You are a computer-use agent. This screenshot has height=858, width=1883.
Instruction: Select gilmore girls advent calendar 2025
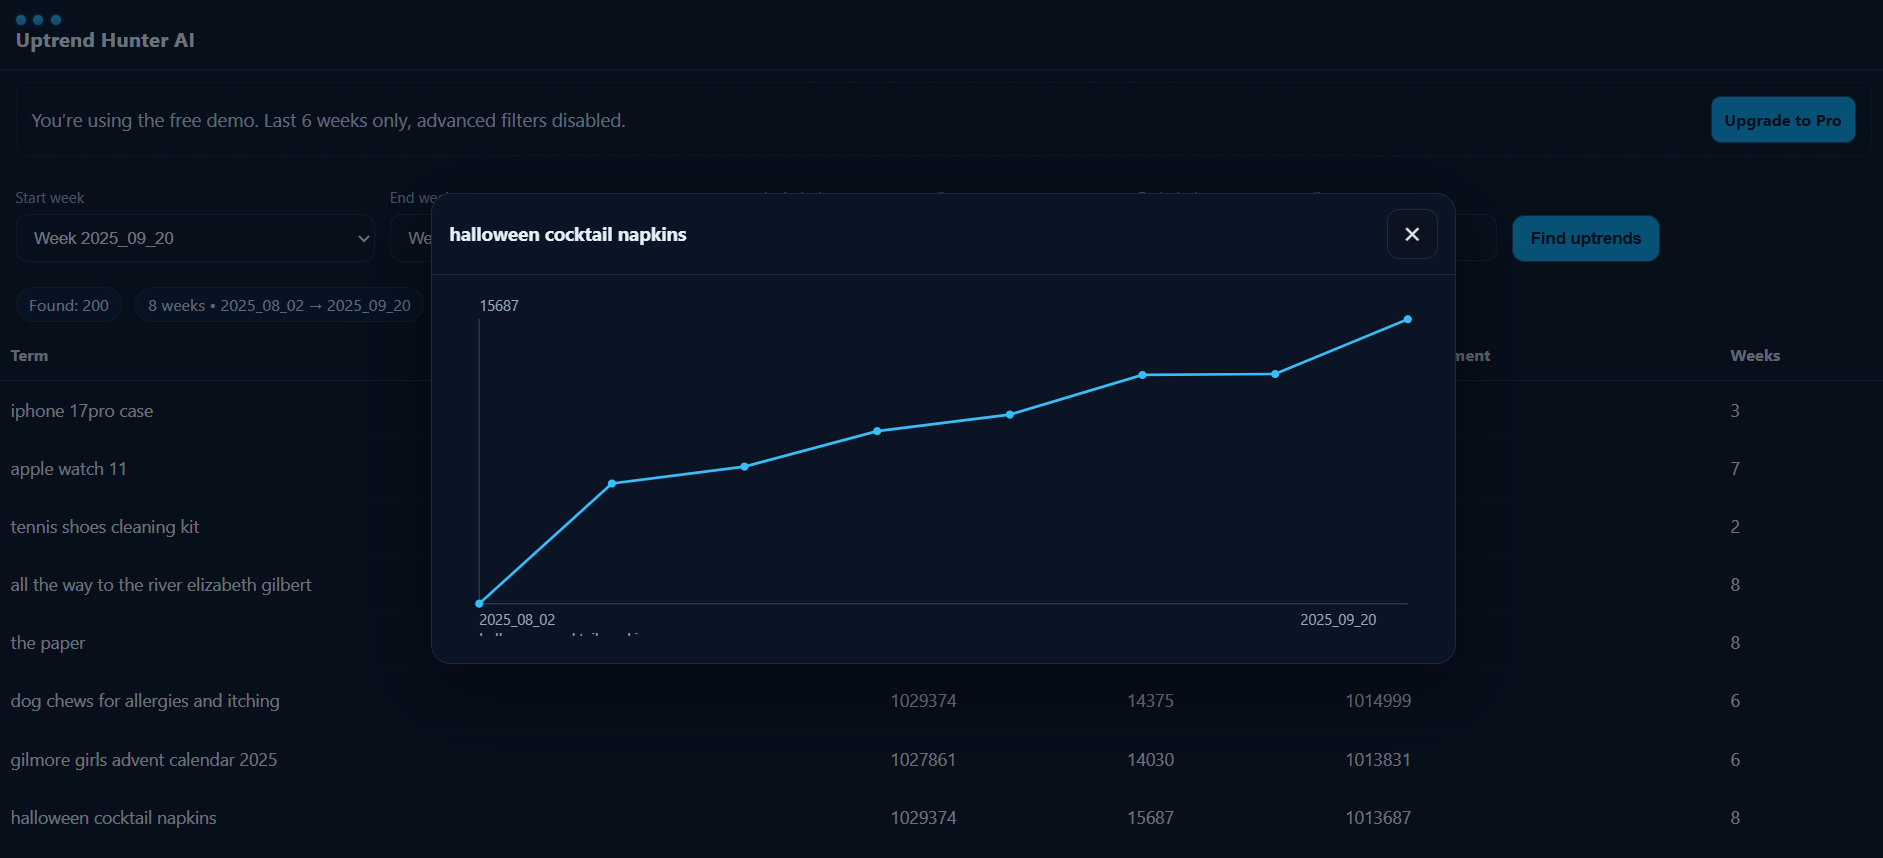click(x=144, y=760)
